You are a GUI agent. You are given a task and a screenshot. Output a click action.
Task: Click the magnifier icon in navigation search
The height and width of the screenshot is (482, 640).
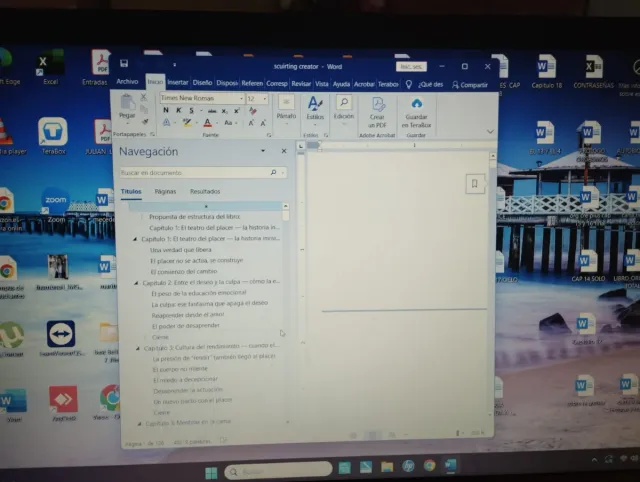pos(272,173)
